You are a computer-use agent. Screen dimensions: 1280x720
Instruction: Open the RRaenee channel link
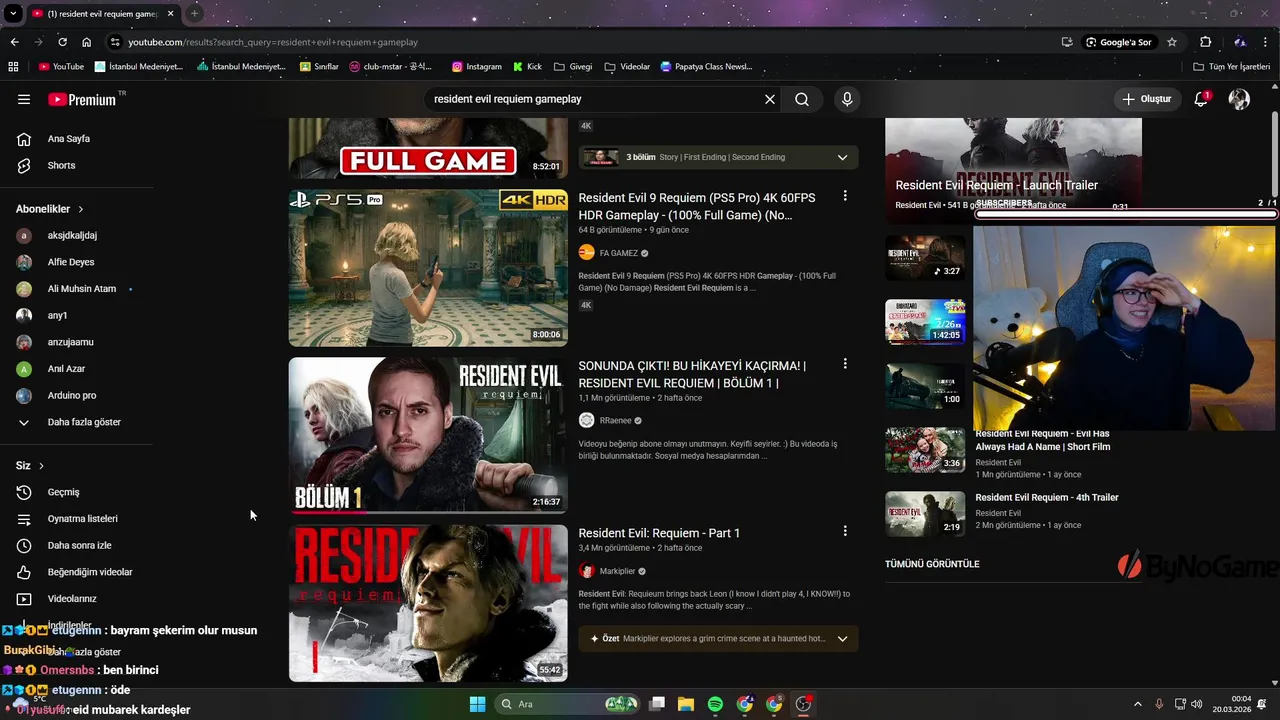click(615, 421)
